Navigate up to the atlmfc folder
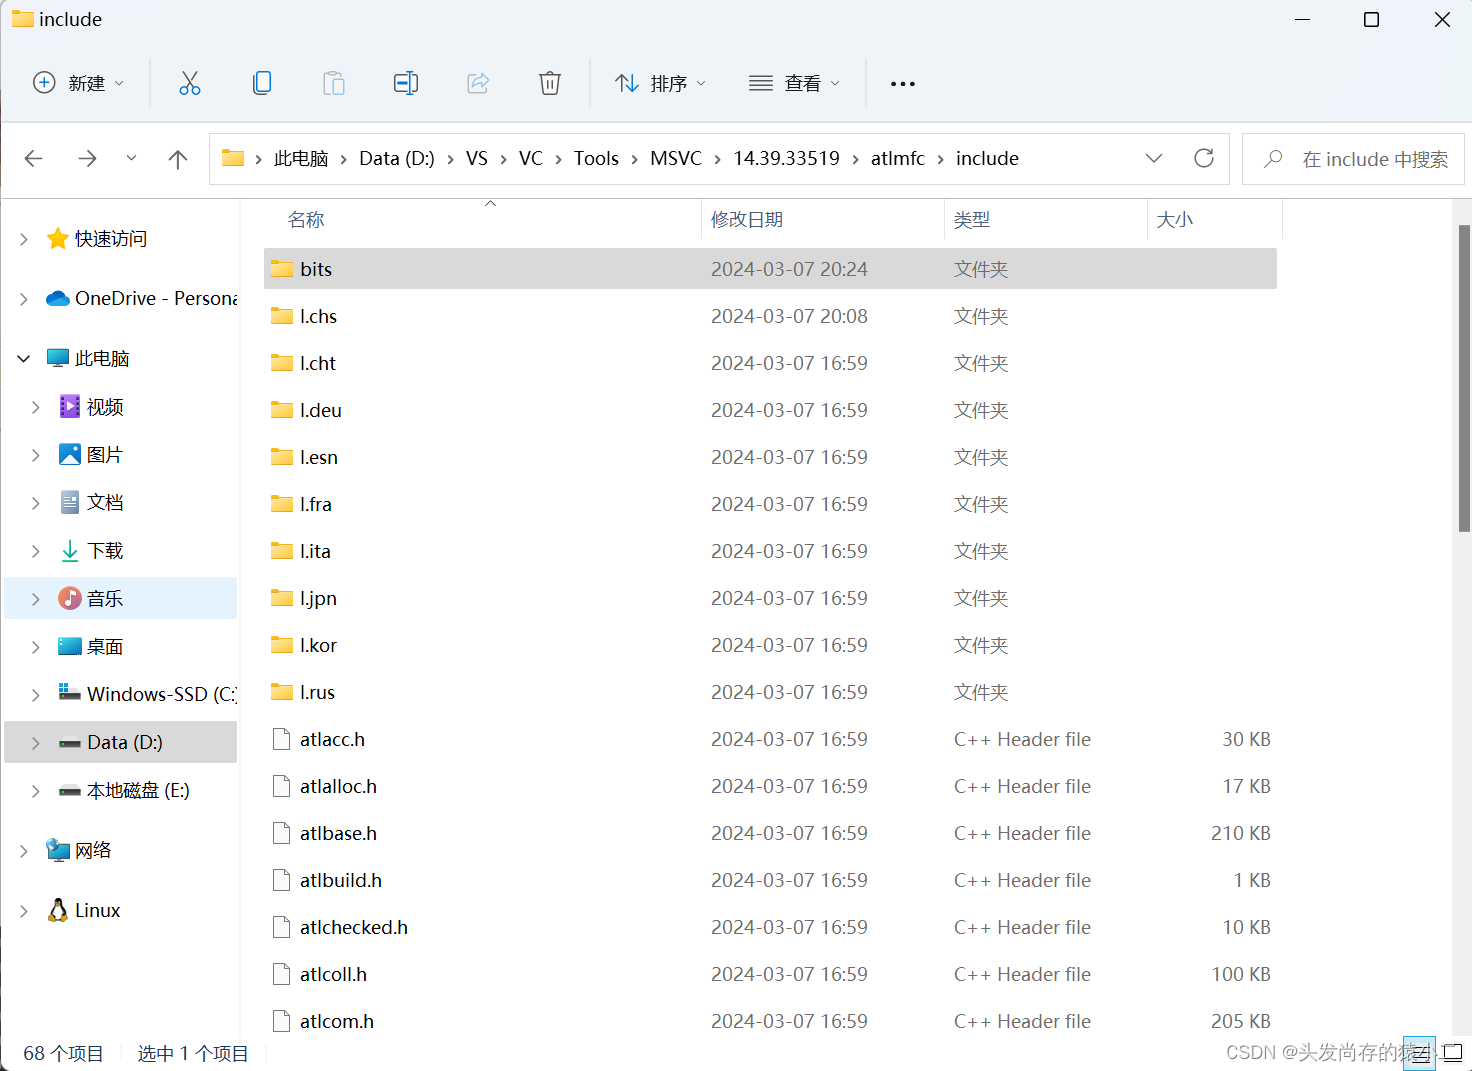Screen dimensions: 1472x1071 pyautogui.click(x=177, y=158)
